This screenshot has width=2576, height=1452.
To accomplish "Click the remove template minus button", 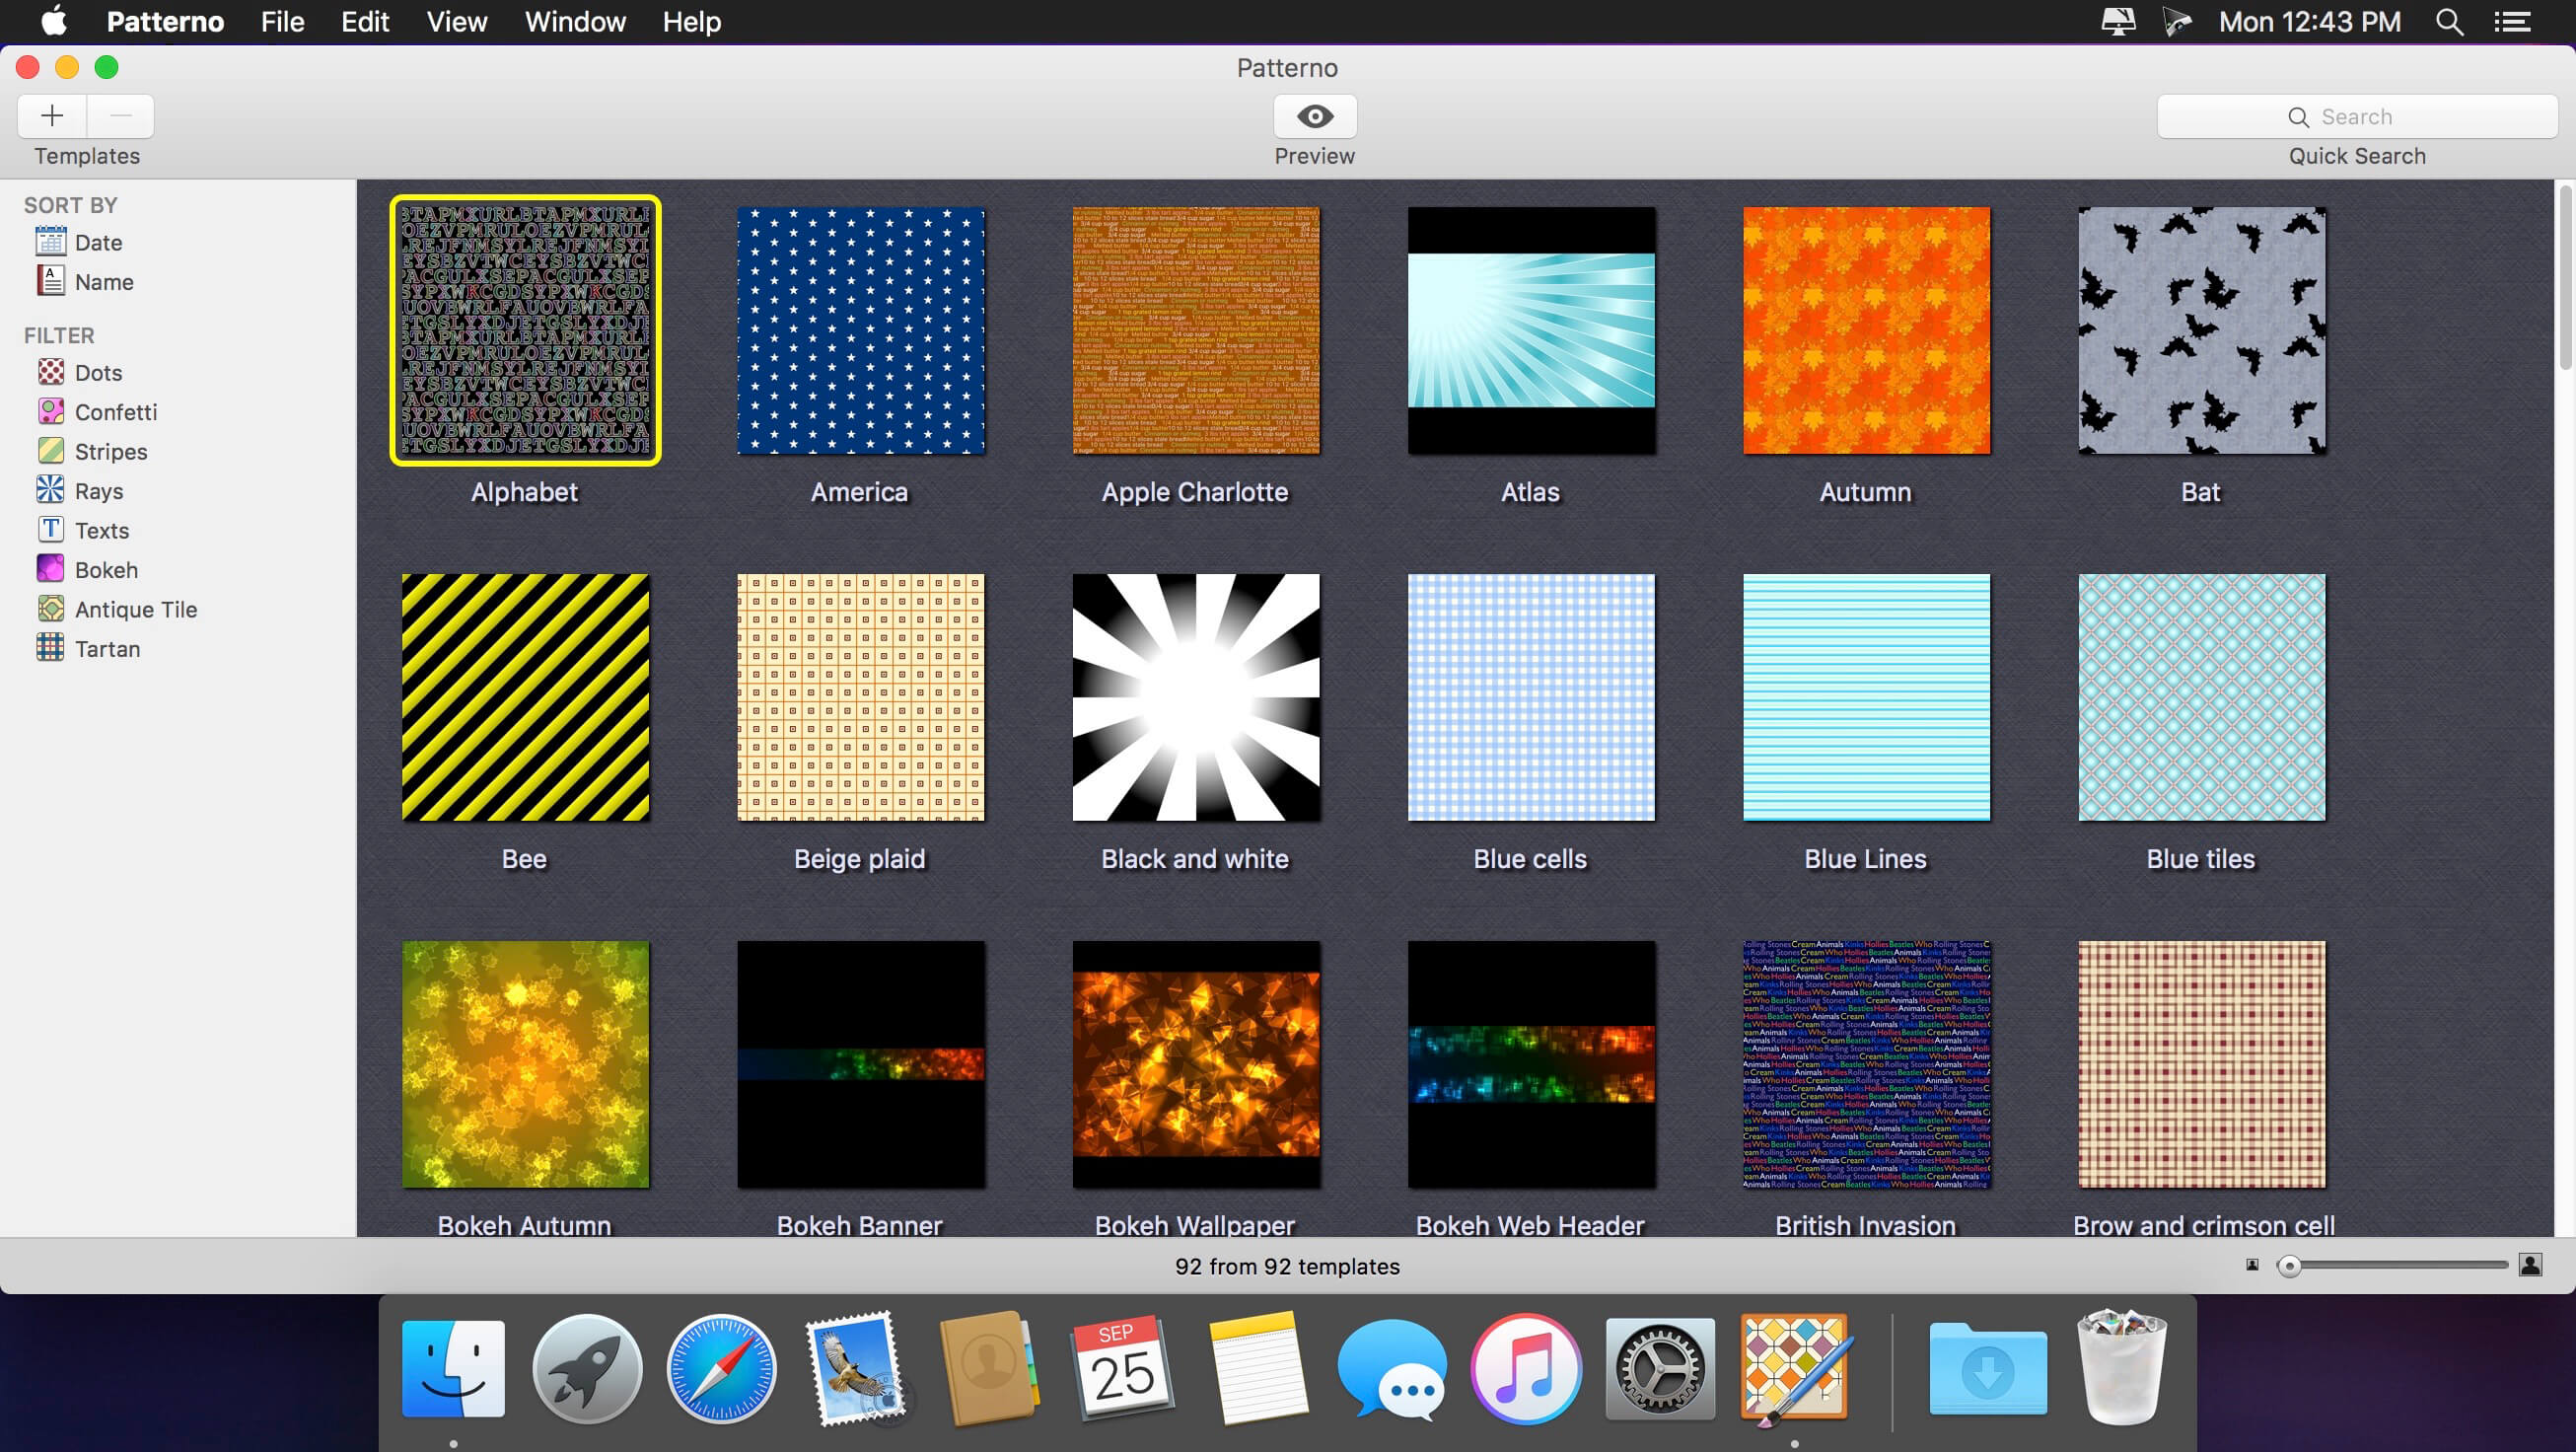I will tap(118, 113).
